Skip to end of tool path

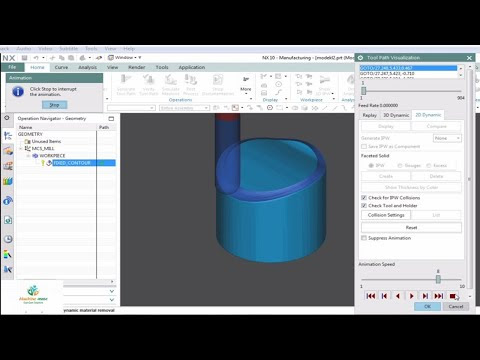439,296
